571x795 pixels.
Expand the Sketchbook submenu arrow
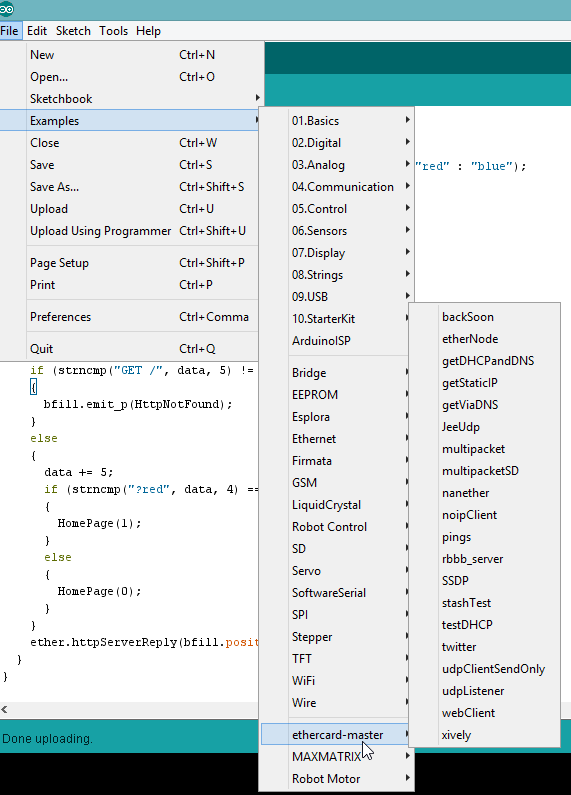[258, 98]
